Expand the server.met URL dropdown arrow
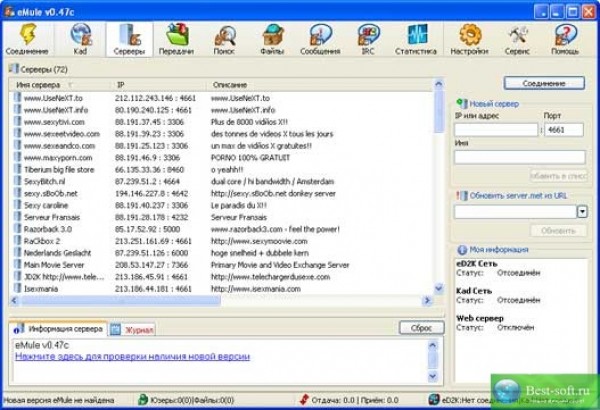Screen dimensions: 600x410 [582, 211]
